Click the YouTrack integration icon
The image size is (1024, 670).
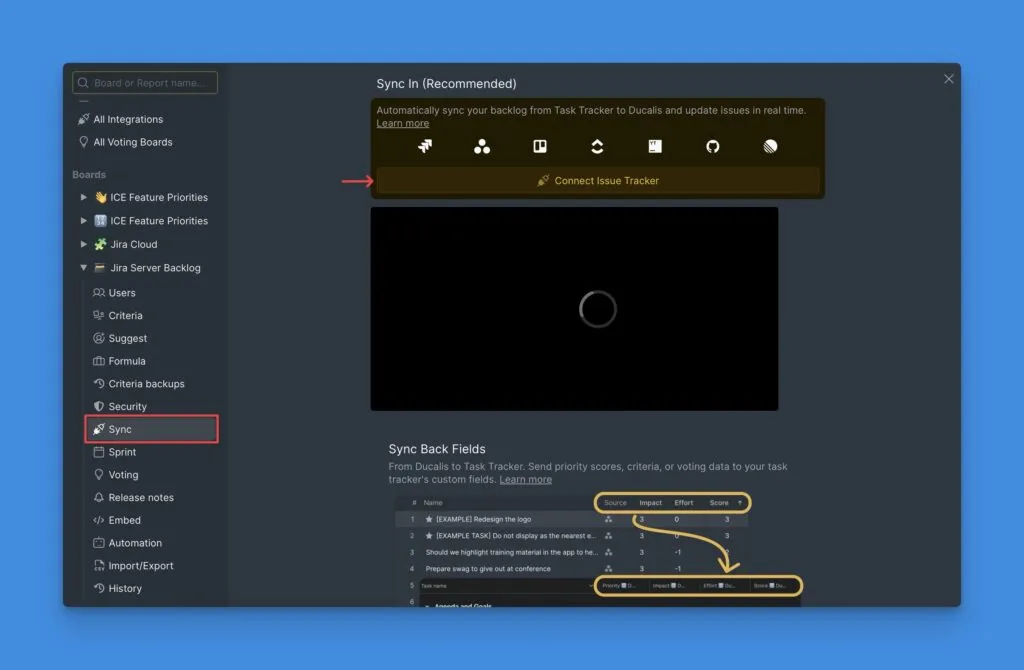654,146
